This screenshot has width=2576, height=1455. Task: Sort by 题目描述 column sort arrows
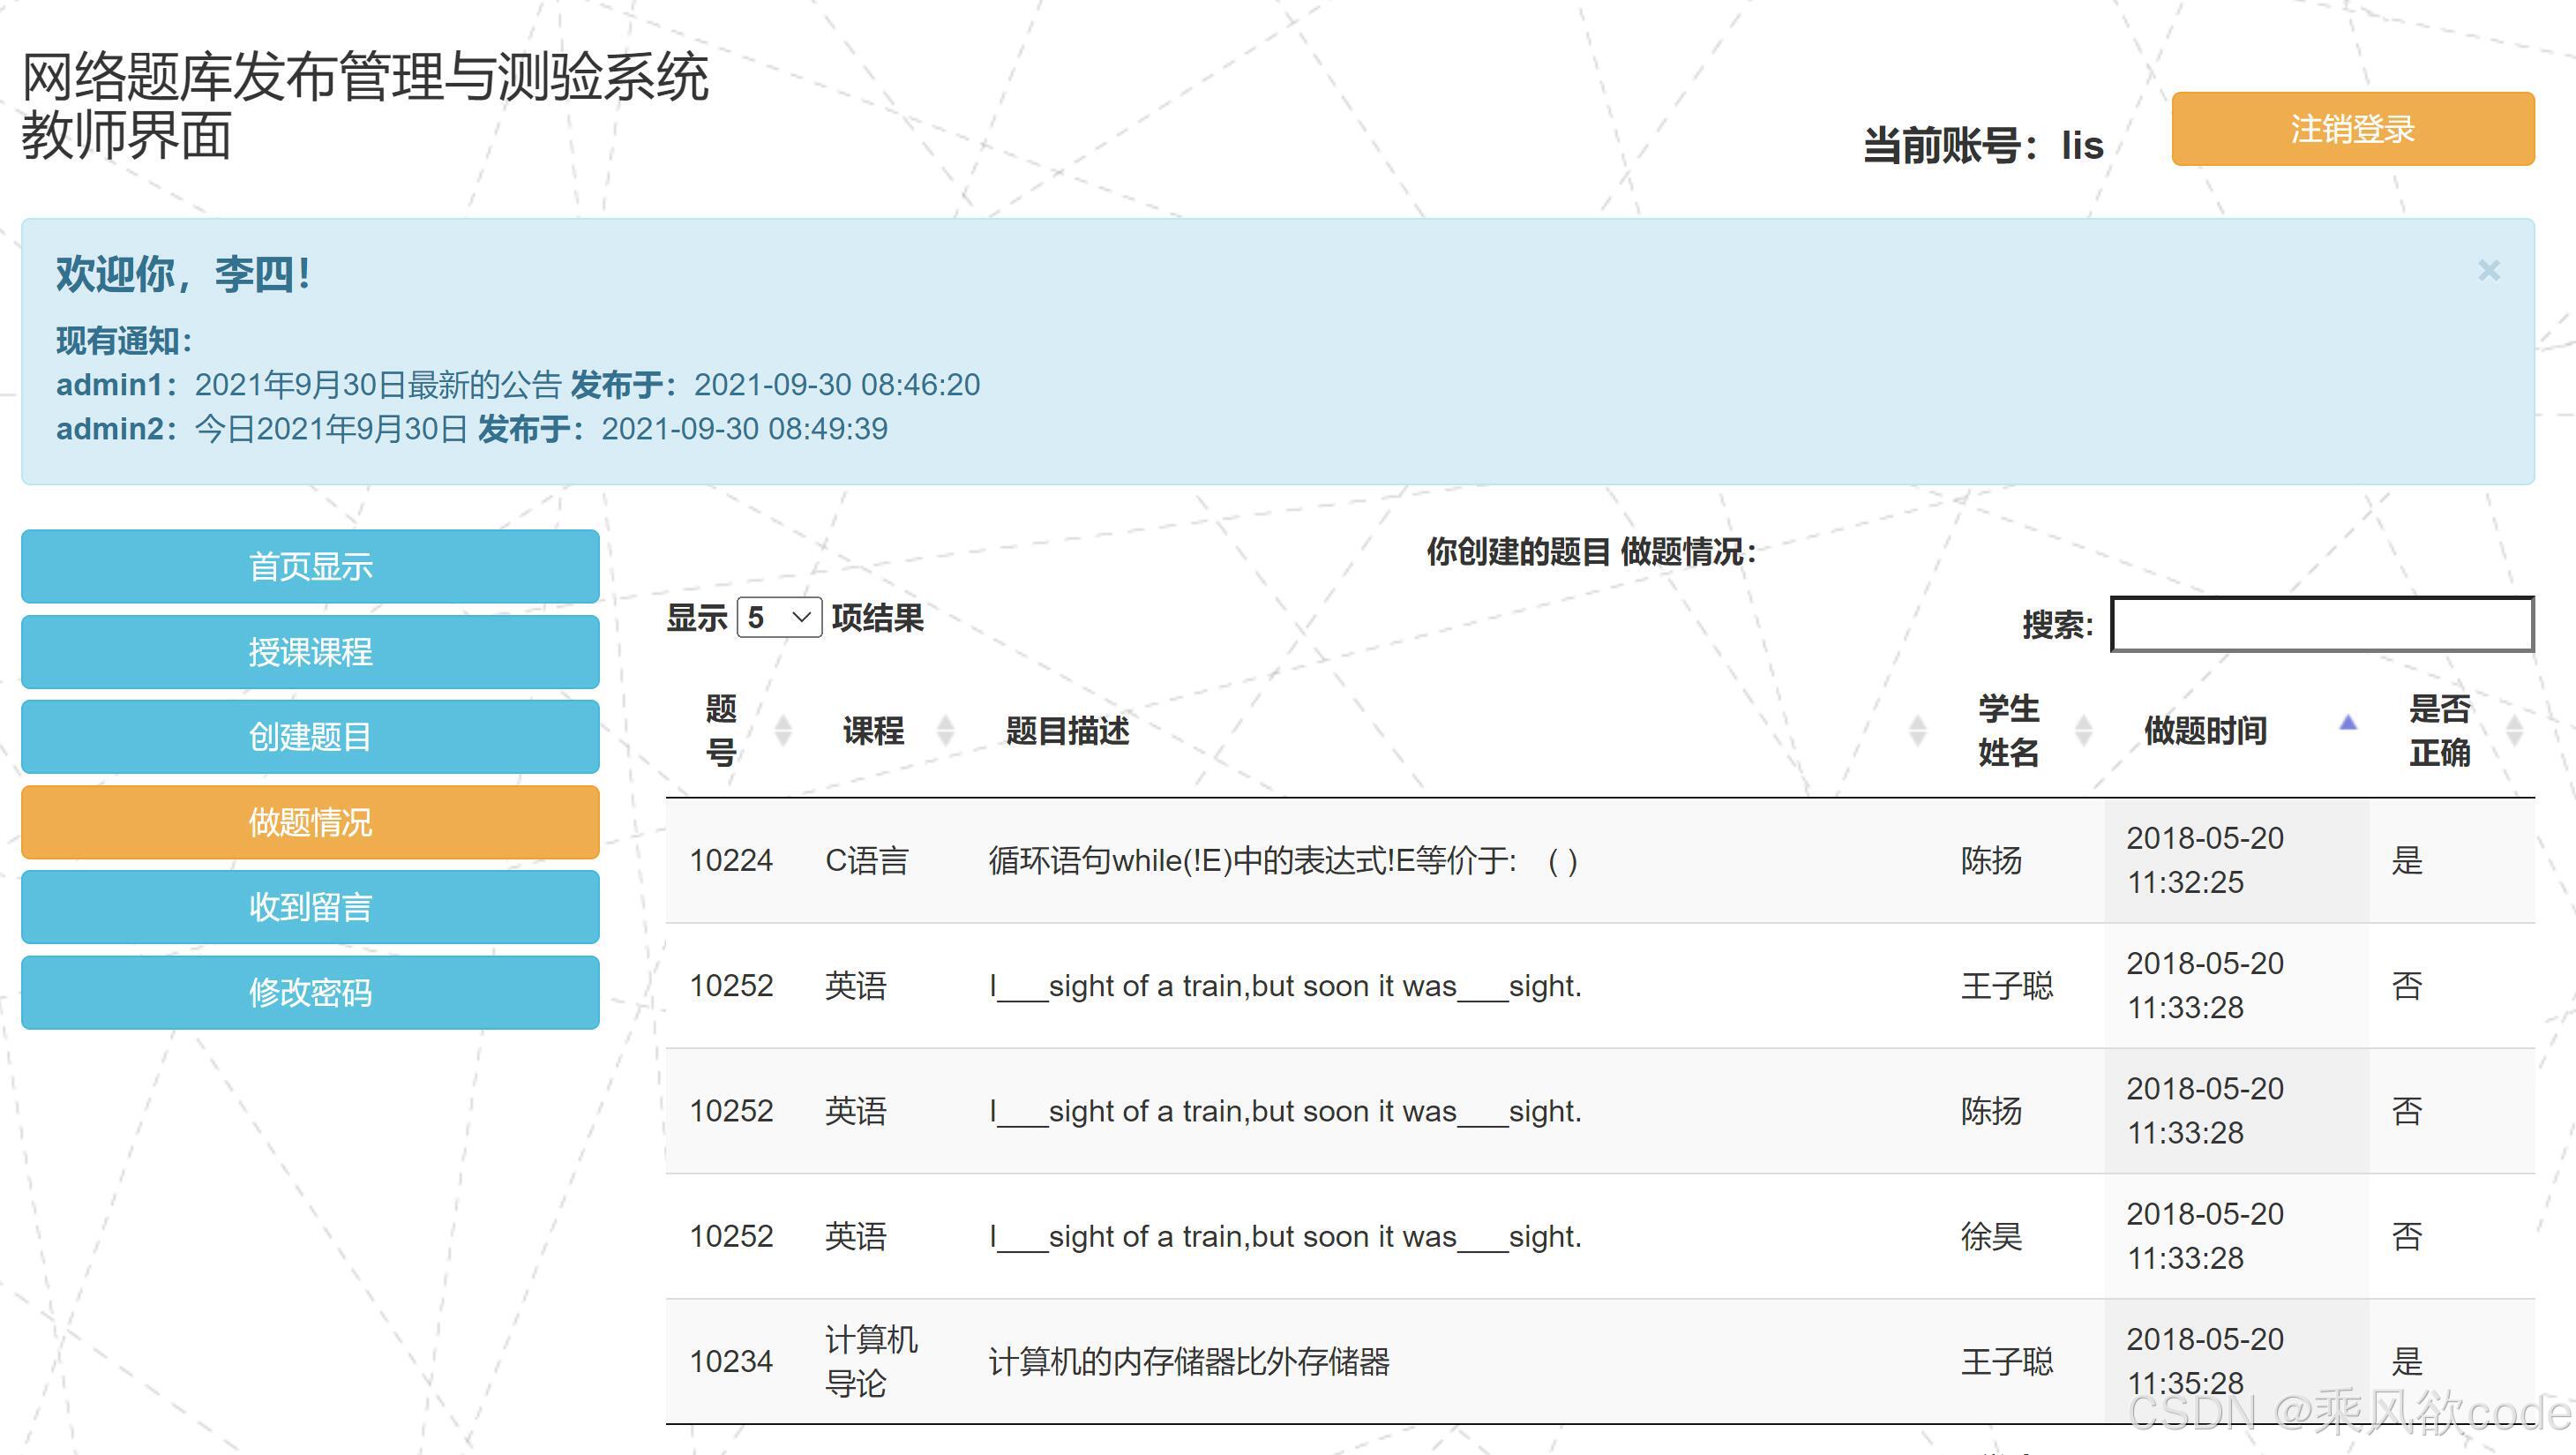pos(1916,731)
